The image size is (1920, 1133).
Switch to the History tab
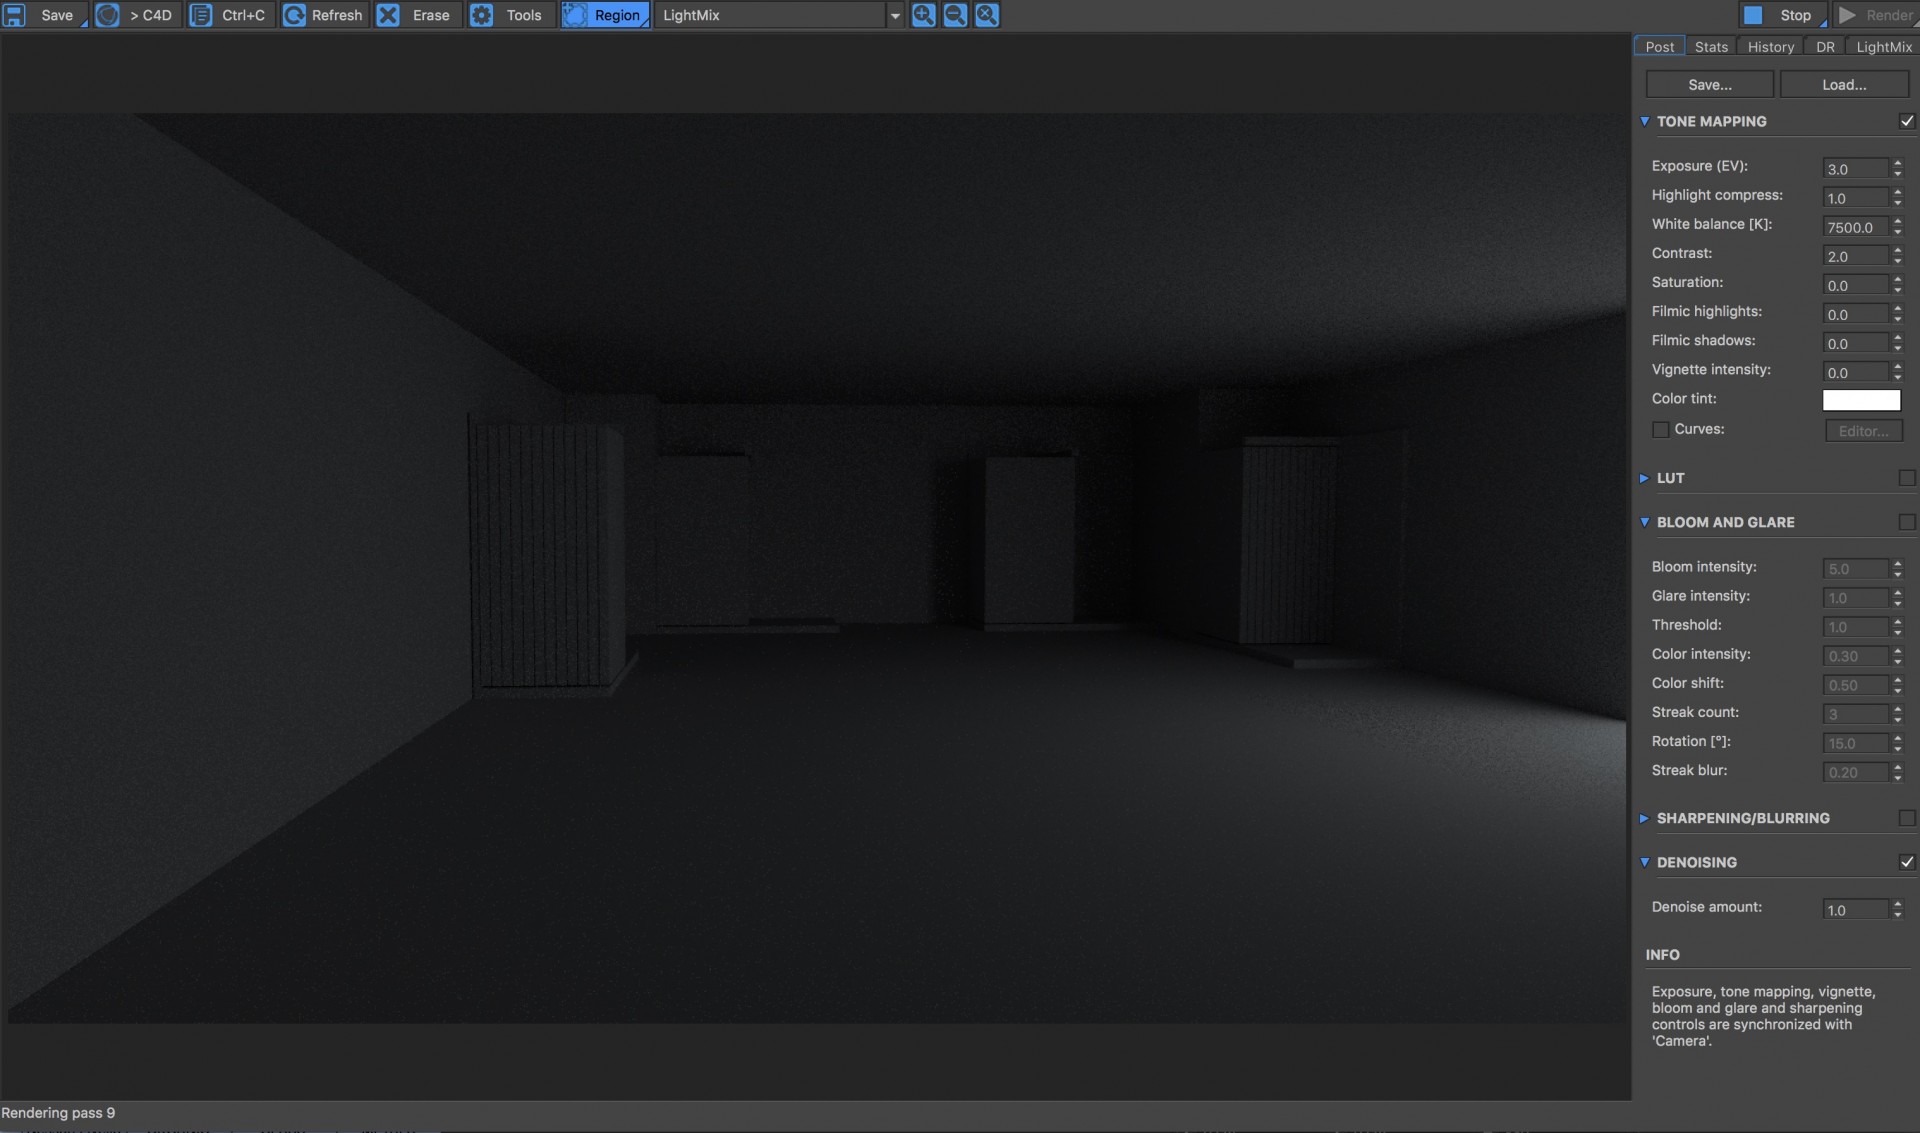click(x=1770, y=46)
